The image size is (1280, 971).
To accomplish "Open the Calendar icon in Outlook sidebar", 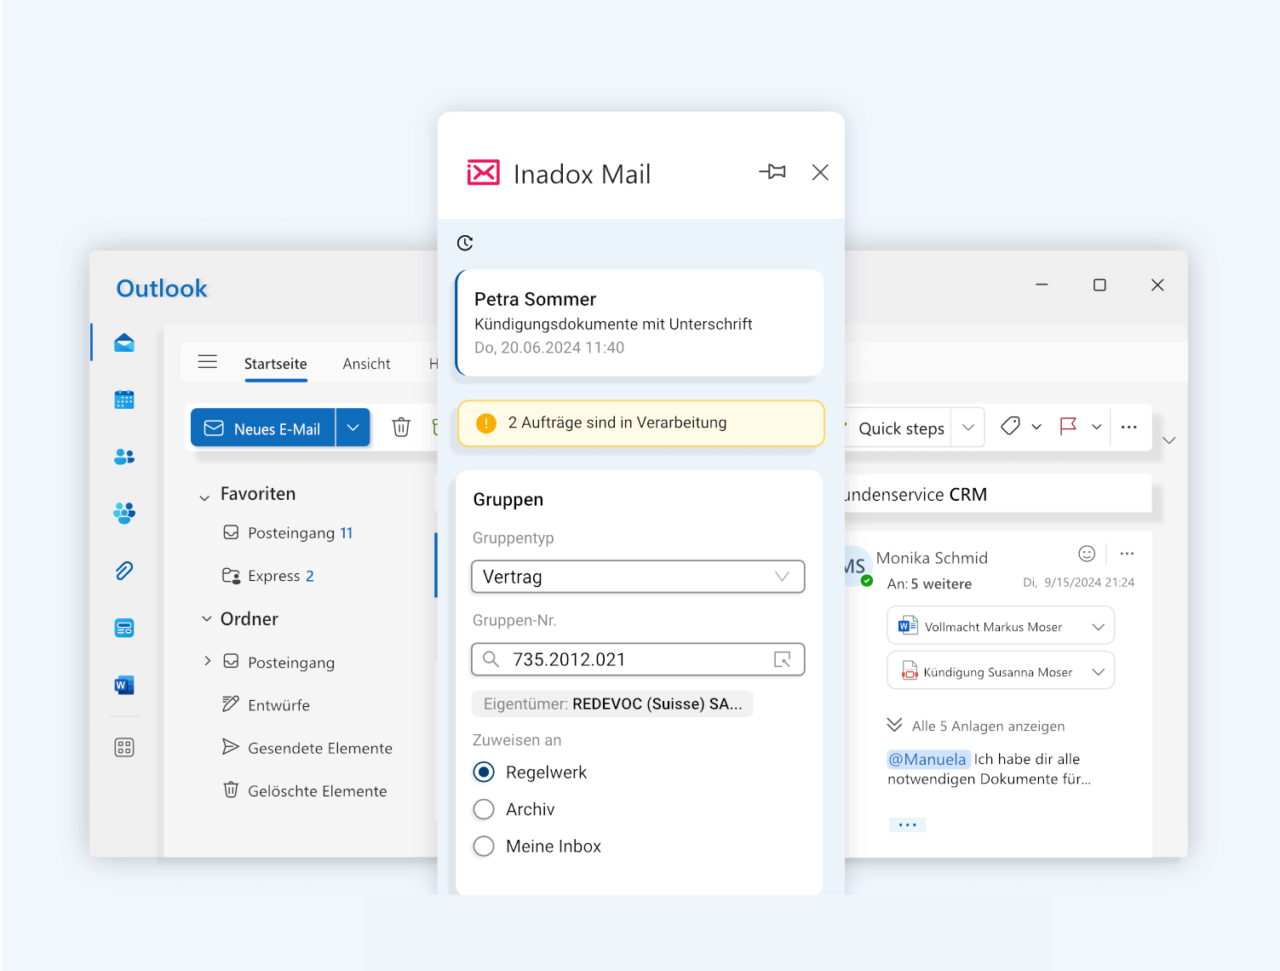I will [x=124, y=400].
